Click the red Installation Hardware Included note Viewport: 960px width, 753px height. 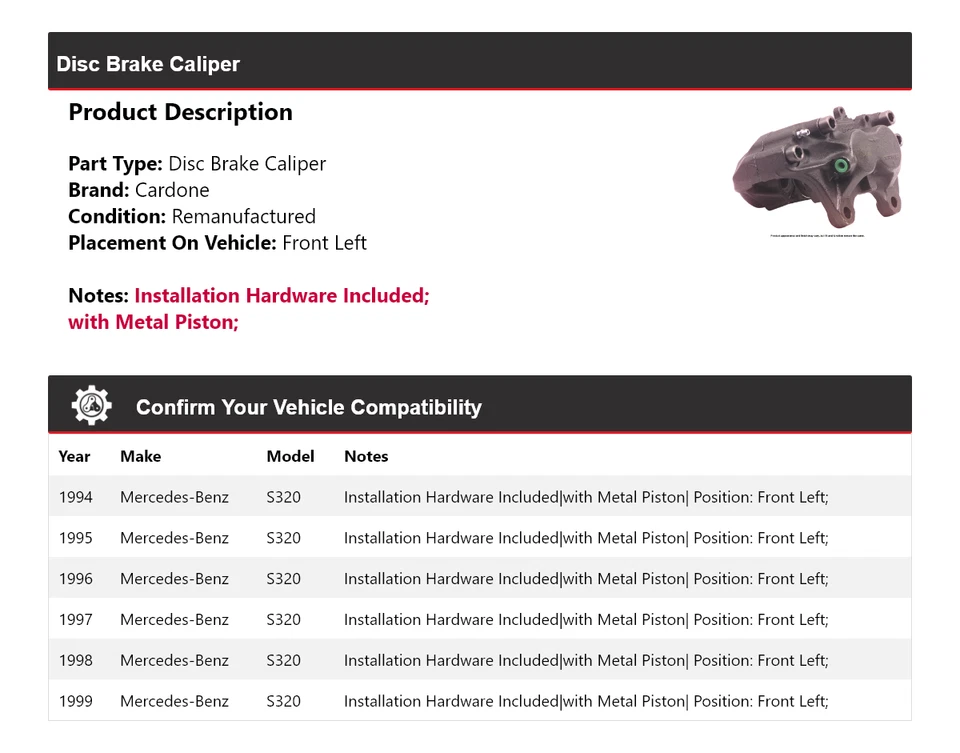point(281,296)
